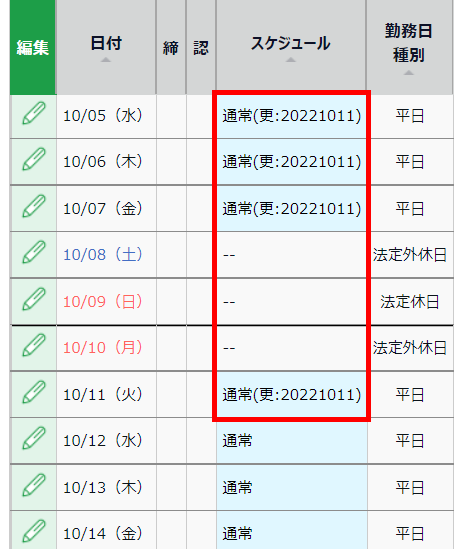Click the 認 column header
The width and height of the screenshot is (454, 549).
tap(201, 47)
